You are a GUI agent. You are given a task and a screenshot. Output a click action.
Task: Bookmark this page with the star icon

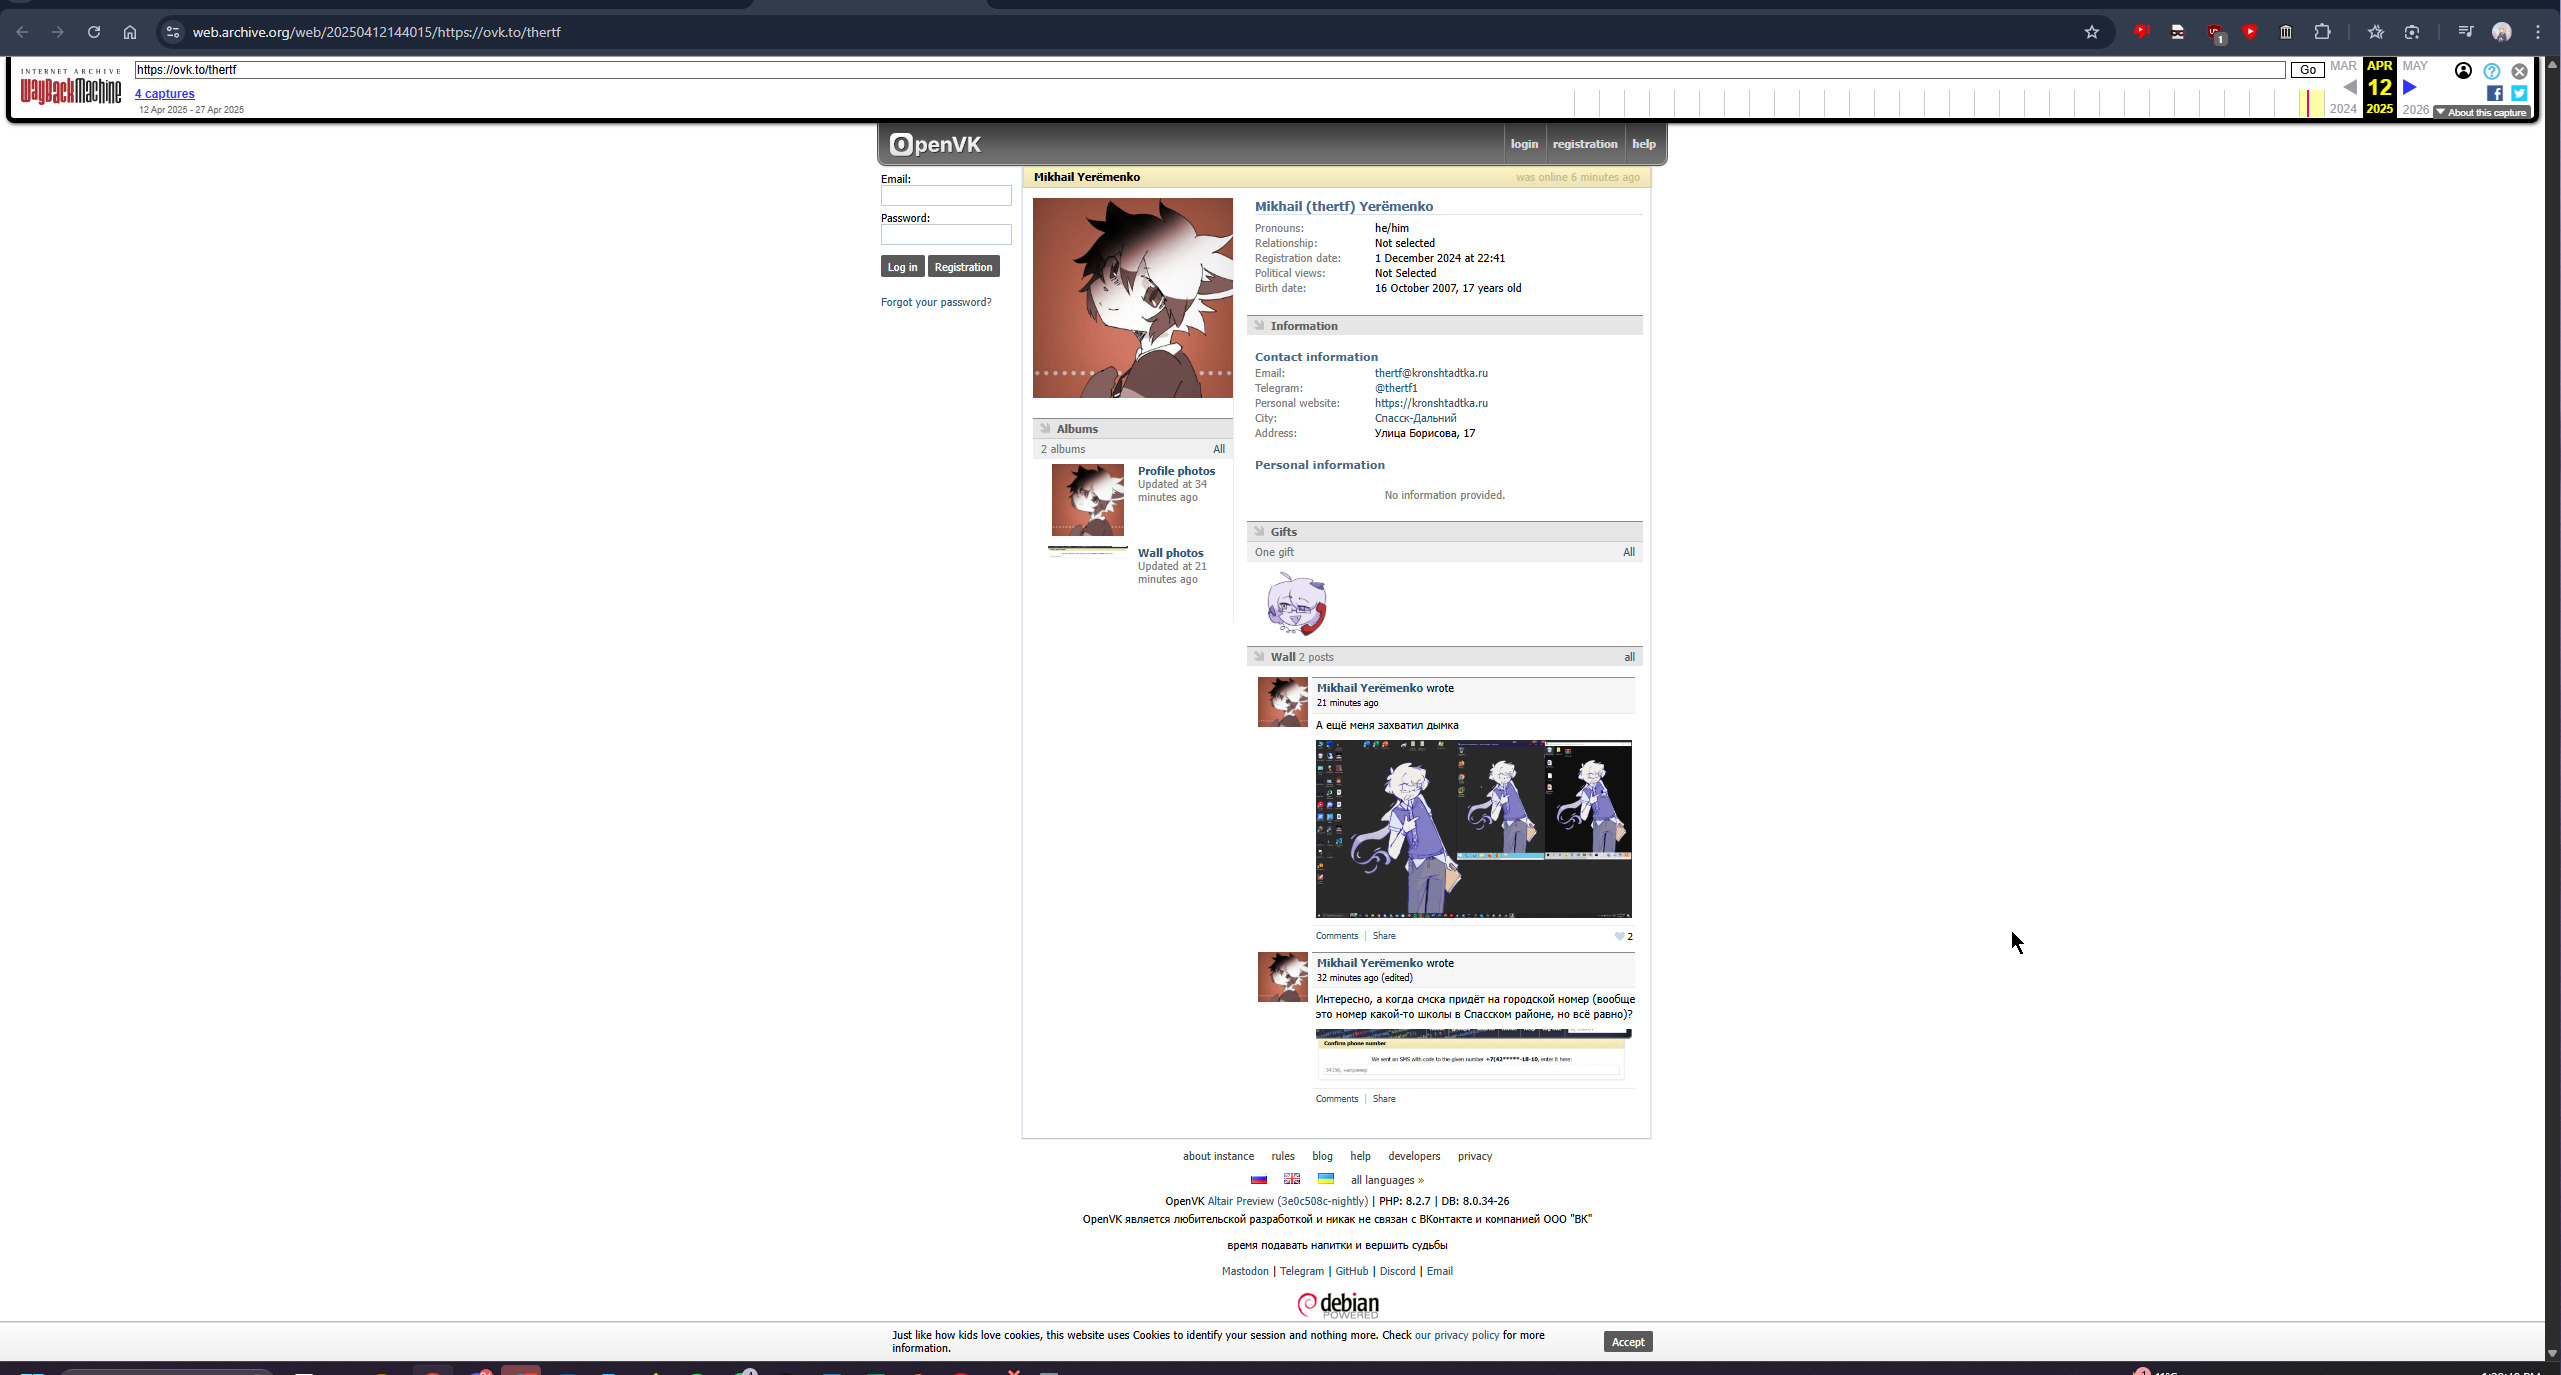pyautogui.click(x=2091, y=32)
